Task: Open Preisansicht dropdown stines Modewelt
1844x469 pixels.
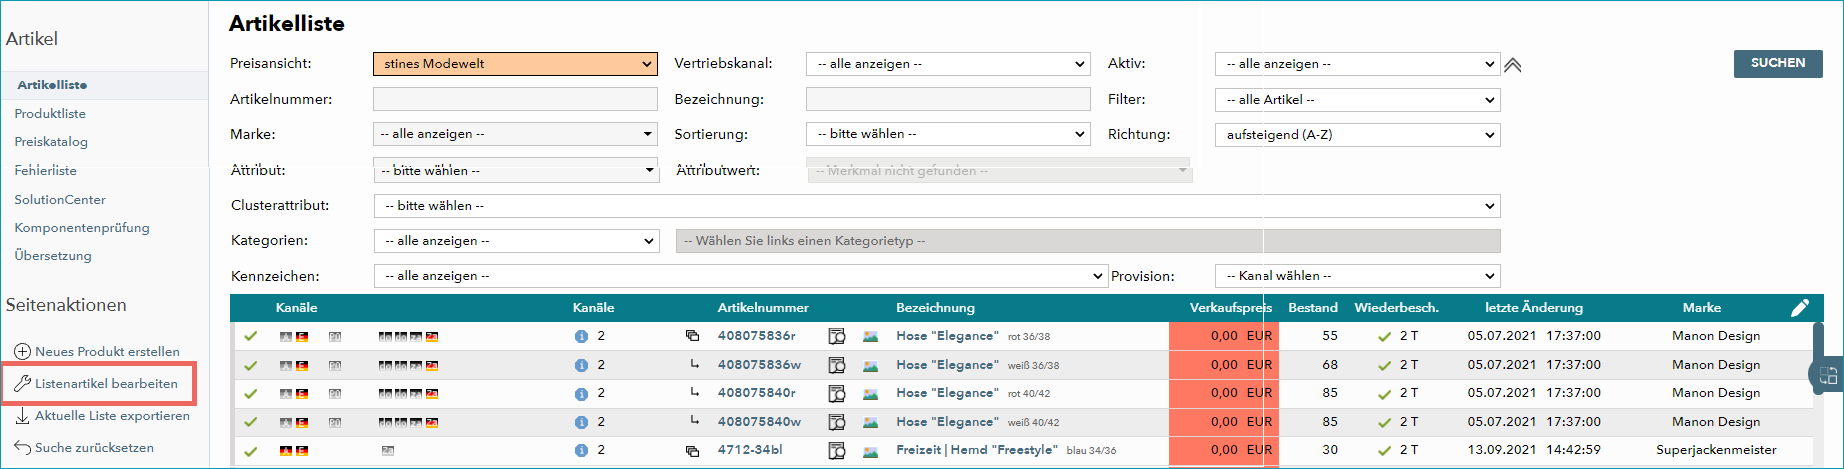Action: [x=515, y=64]
